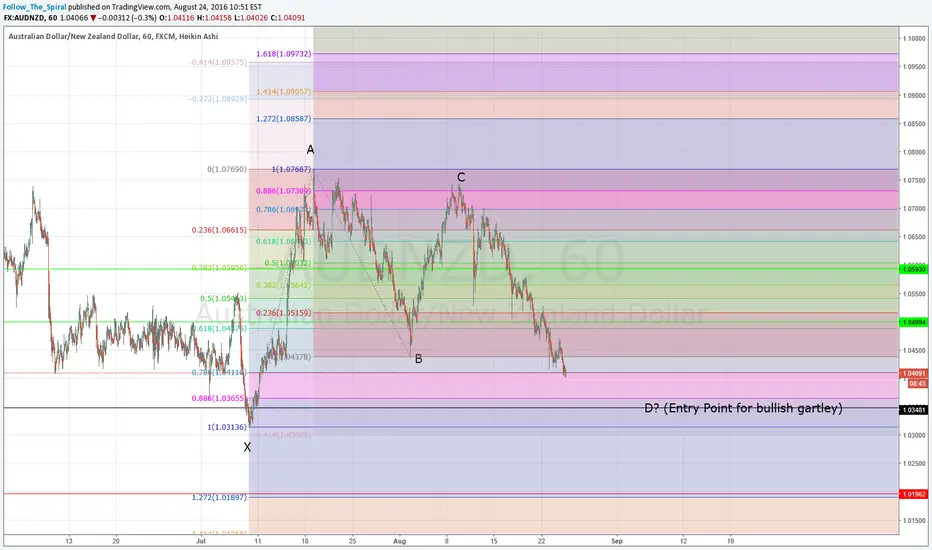Click the -0.414(1.09575) Fibonacci label

click(218, 62)
